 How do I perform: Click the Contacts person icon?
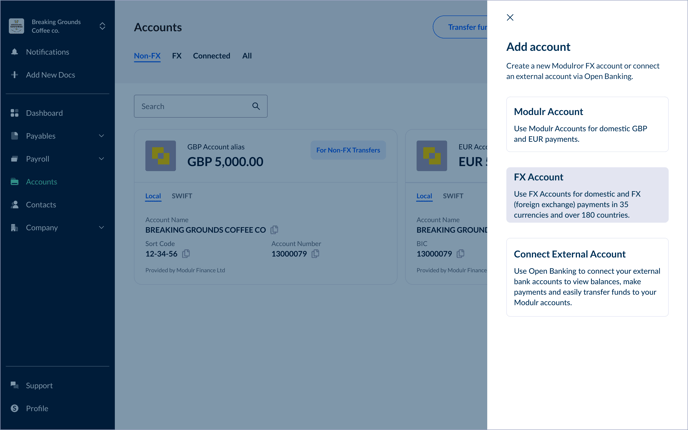point(14,204)
